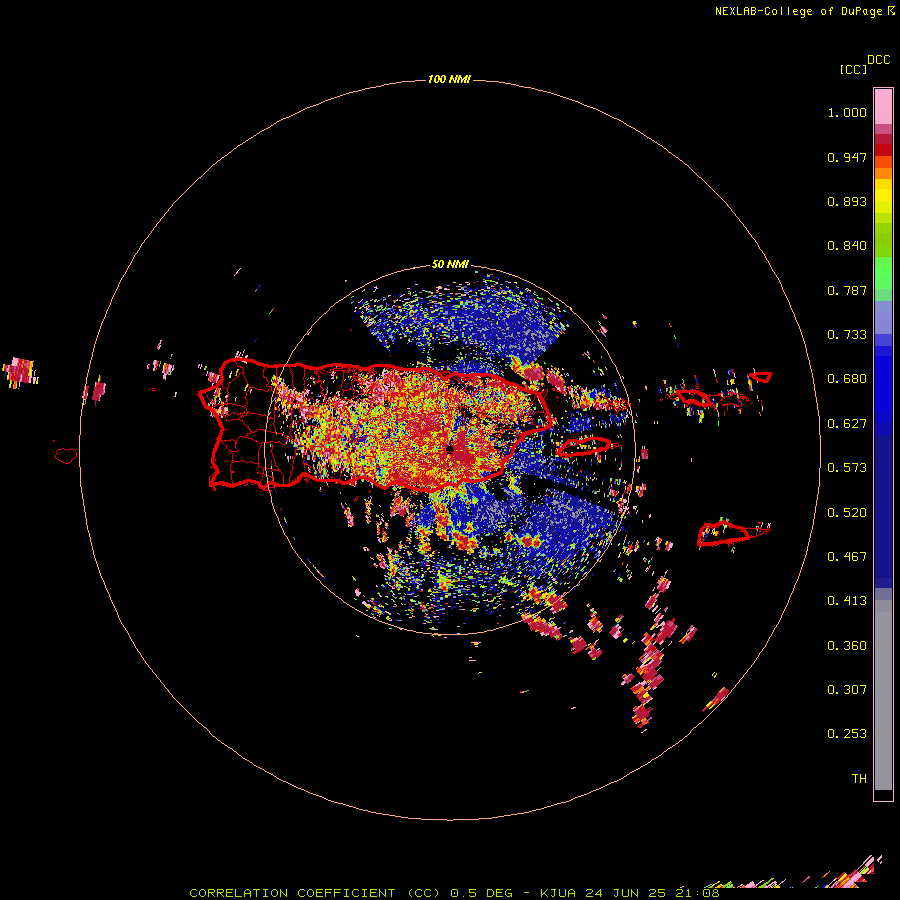Click the 0.627 legend value
This screenshot has height=900, width=900.
tap(847, 424)
